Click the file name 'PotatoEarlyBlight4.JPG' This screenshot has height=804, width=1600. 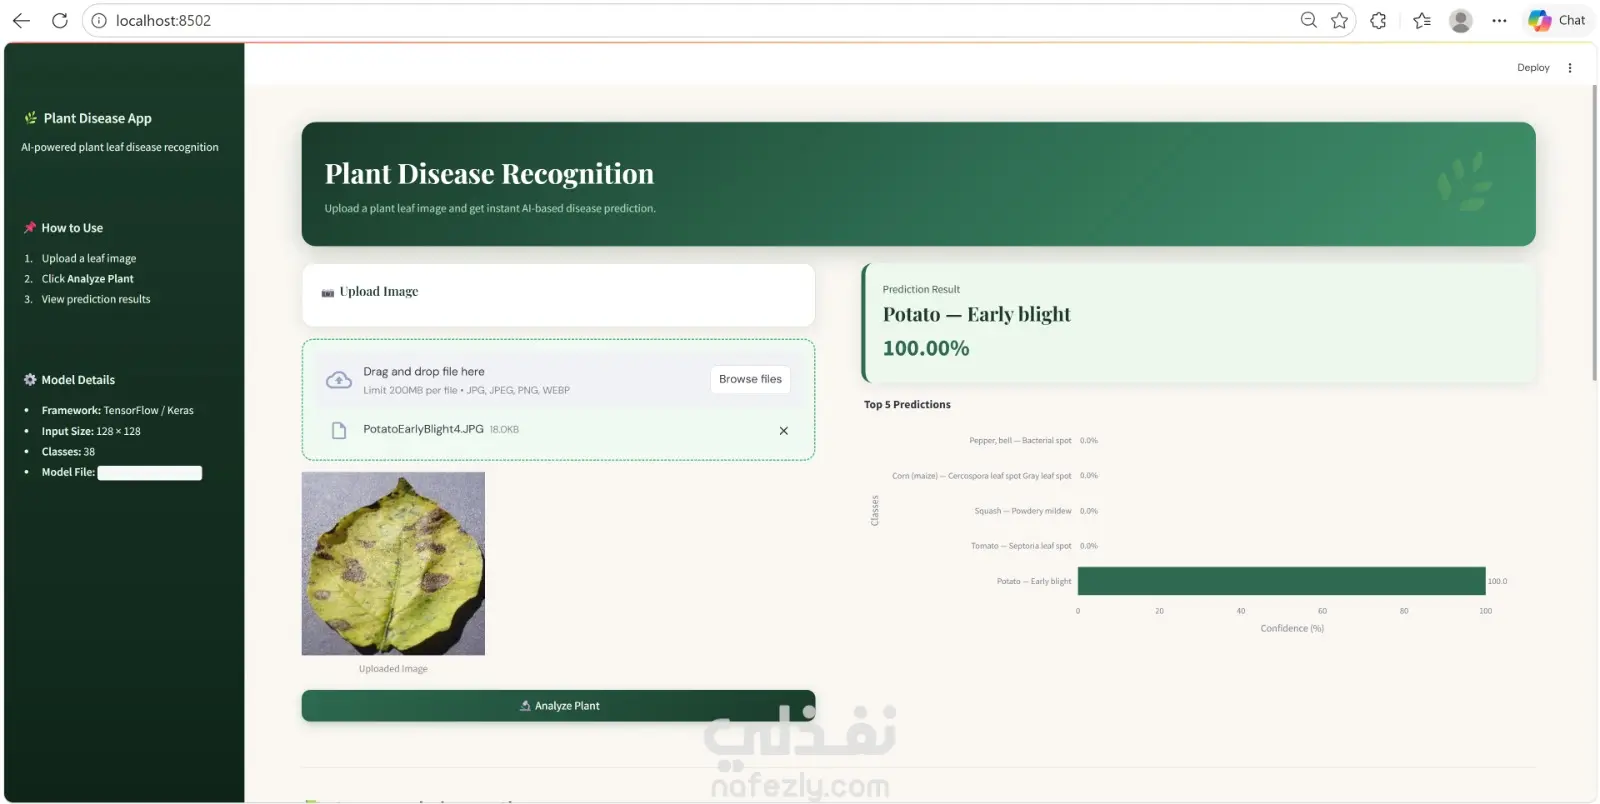[423, 430]
